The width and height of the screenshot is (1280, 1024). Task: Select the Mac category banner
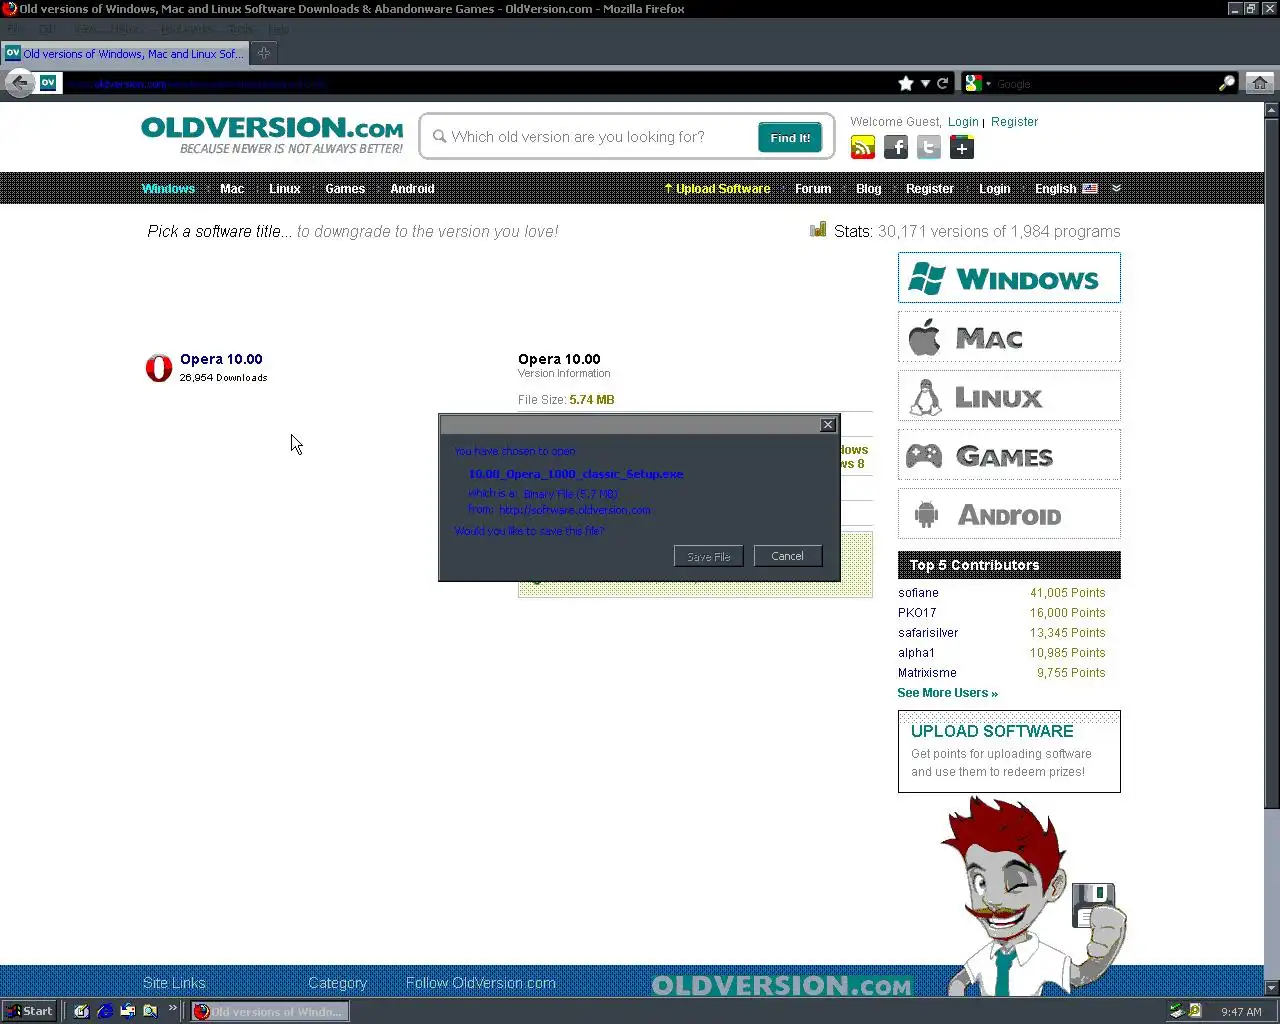click(x=1009, y=337)
